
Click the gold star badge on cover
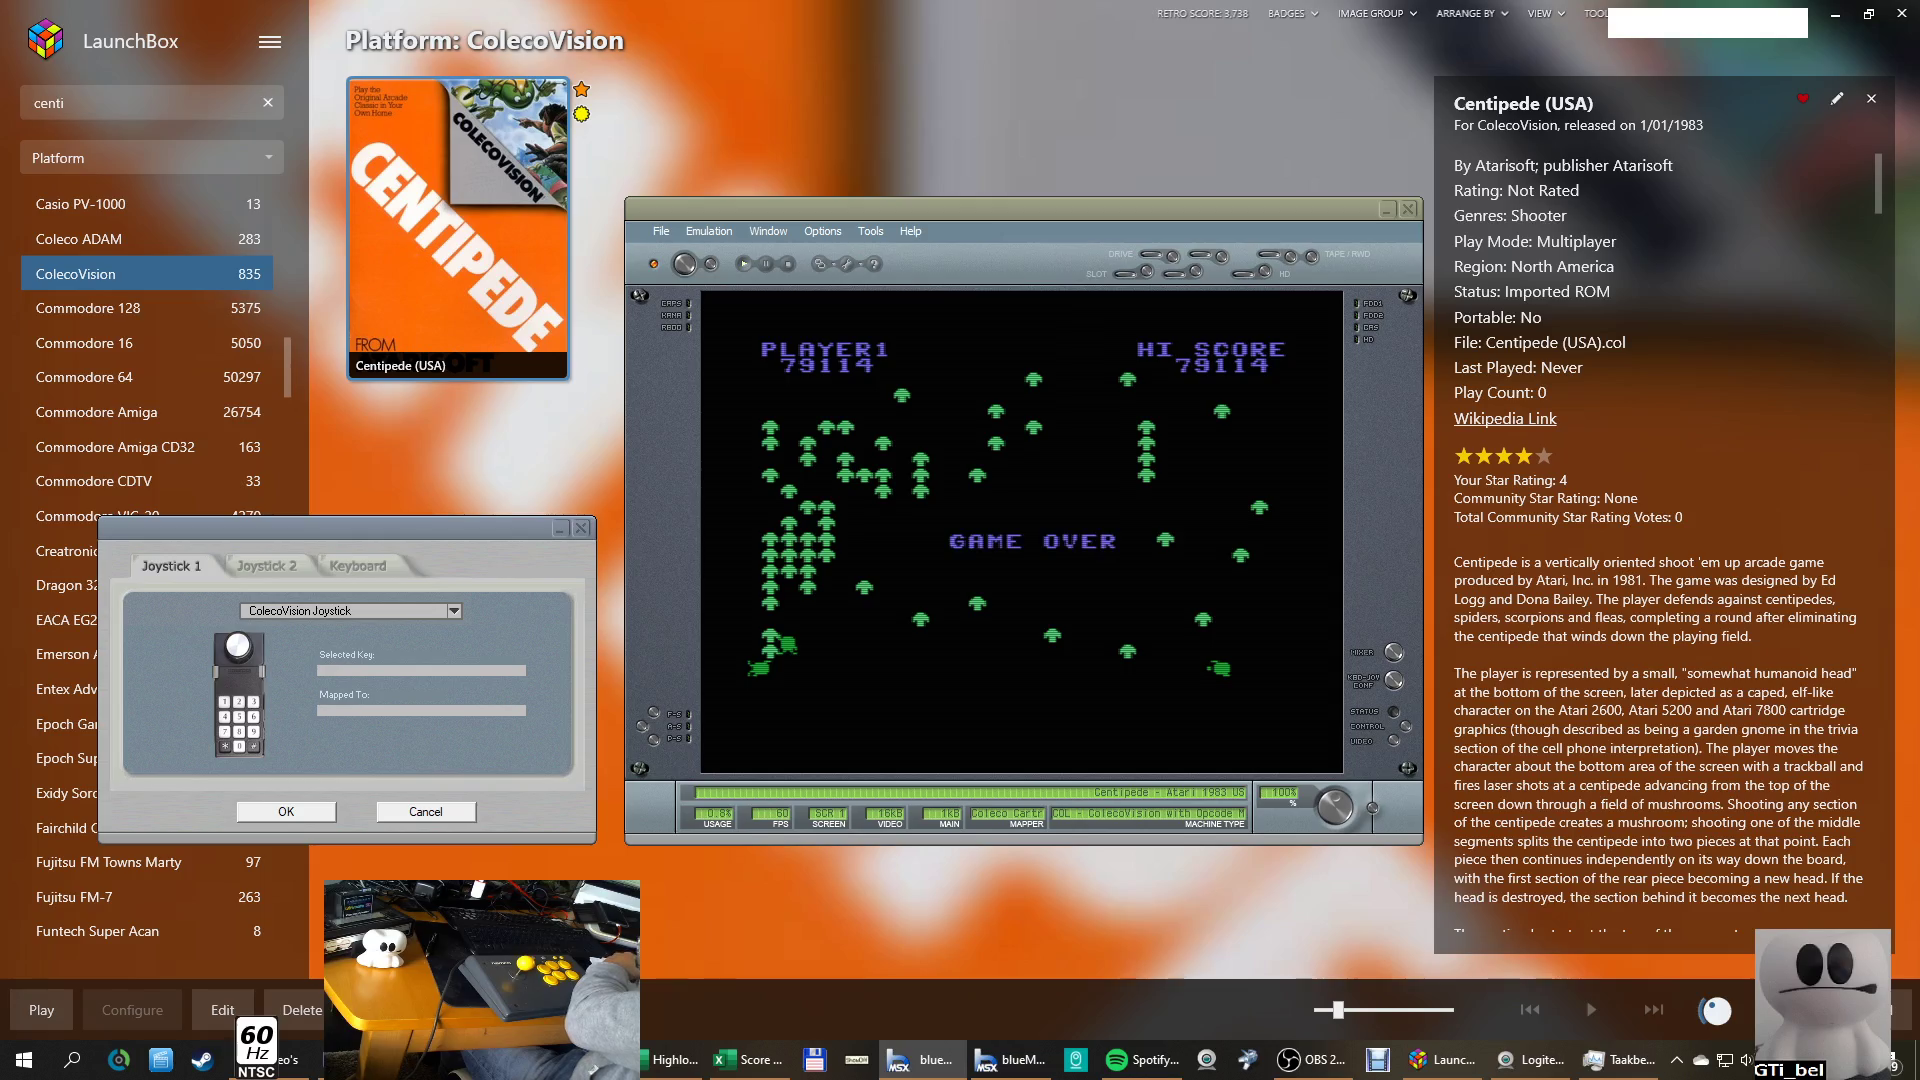581,89
